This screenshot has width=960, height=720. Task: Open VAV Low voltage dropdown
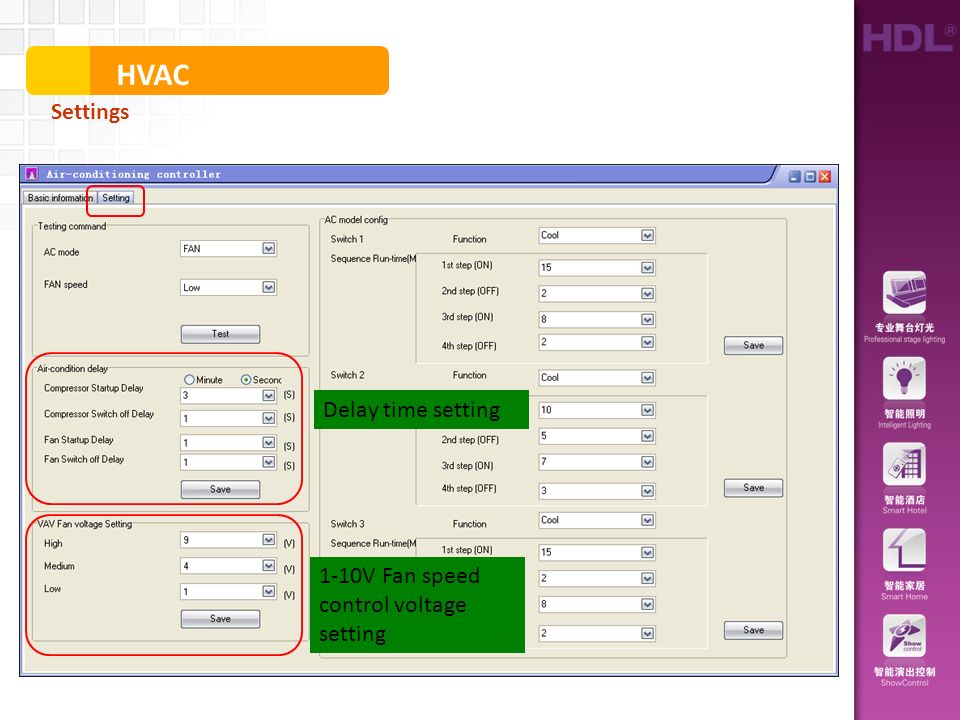click(268, 591)
